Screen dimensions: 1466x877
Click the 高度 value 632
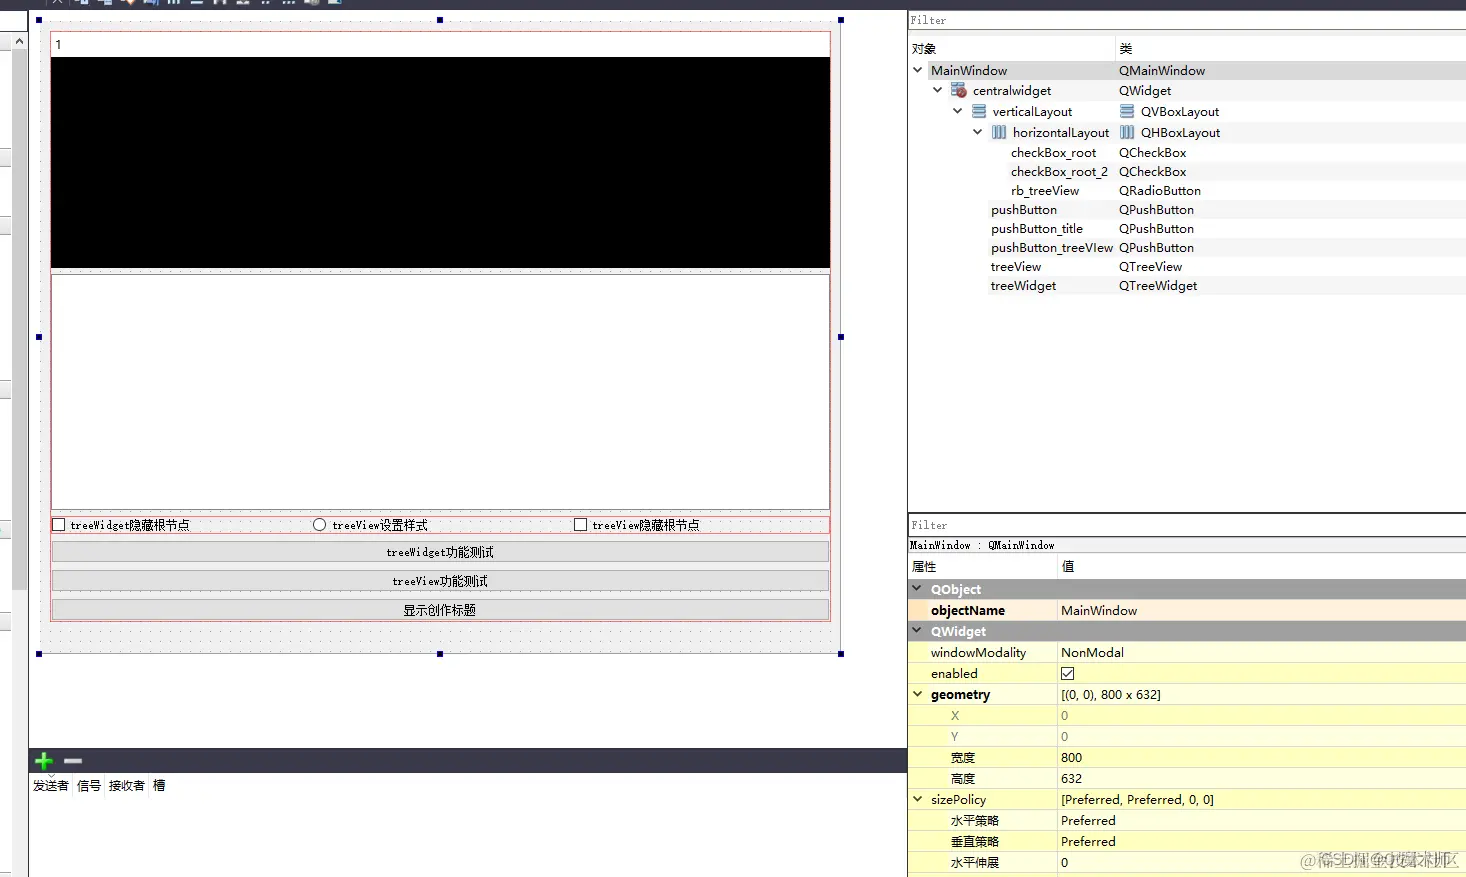click(x=1071, y=778)
